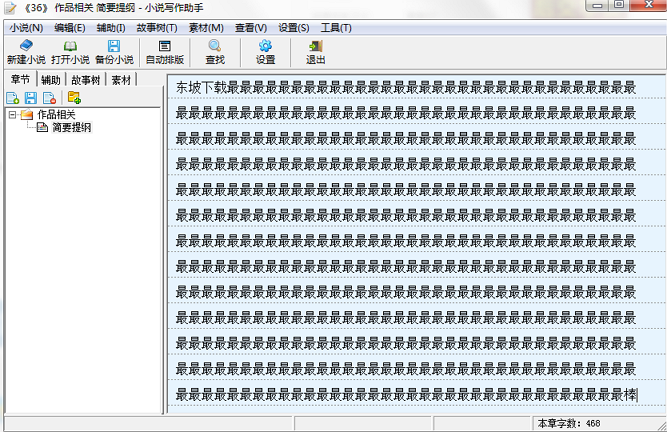Open the 设置(S) menu
Image resolution: width=667 pixels, height=432 pixels.
point(294,28)
